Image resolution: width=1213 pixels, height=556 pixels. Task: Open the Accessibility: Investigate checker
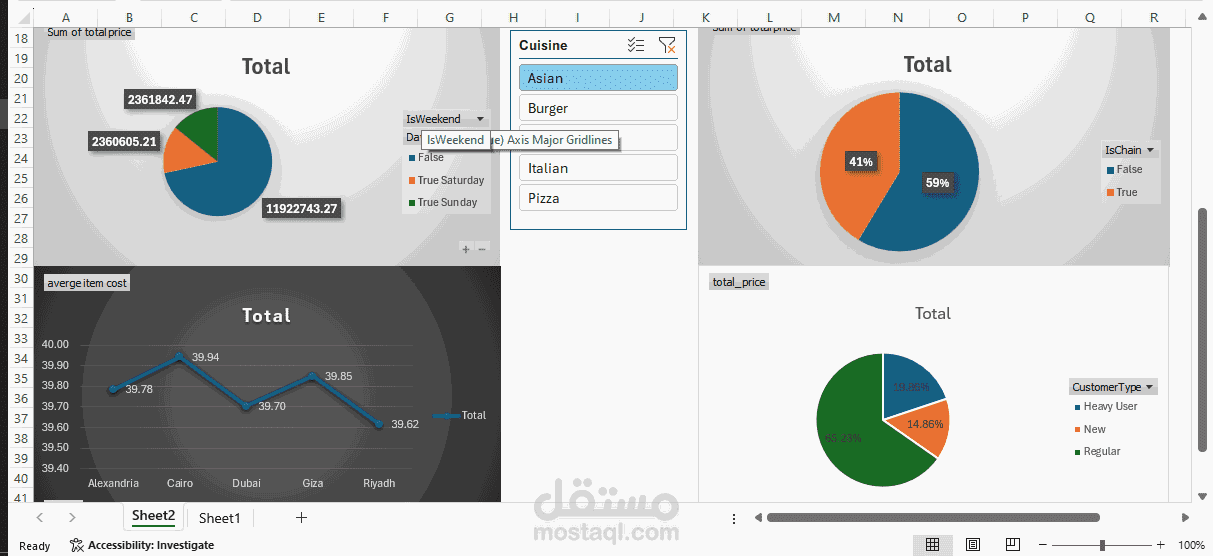point(142,545)
